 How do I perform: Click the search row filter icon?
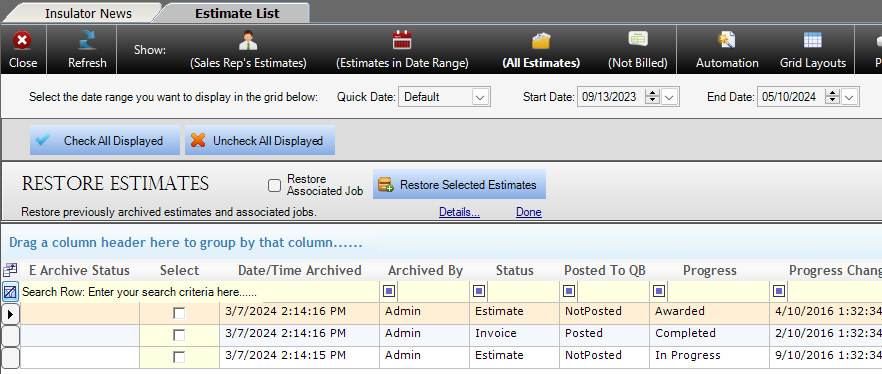pyautogui.click(x=10, y=292)
